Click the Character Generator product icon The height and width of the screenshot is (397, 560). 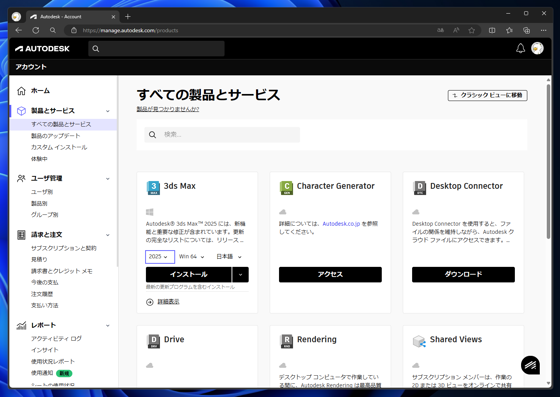point(286,188)
